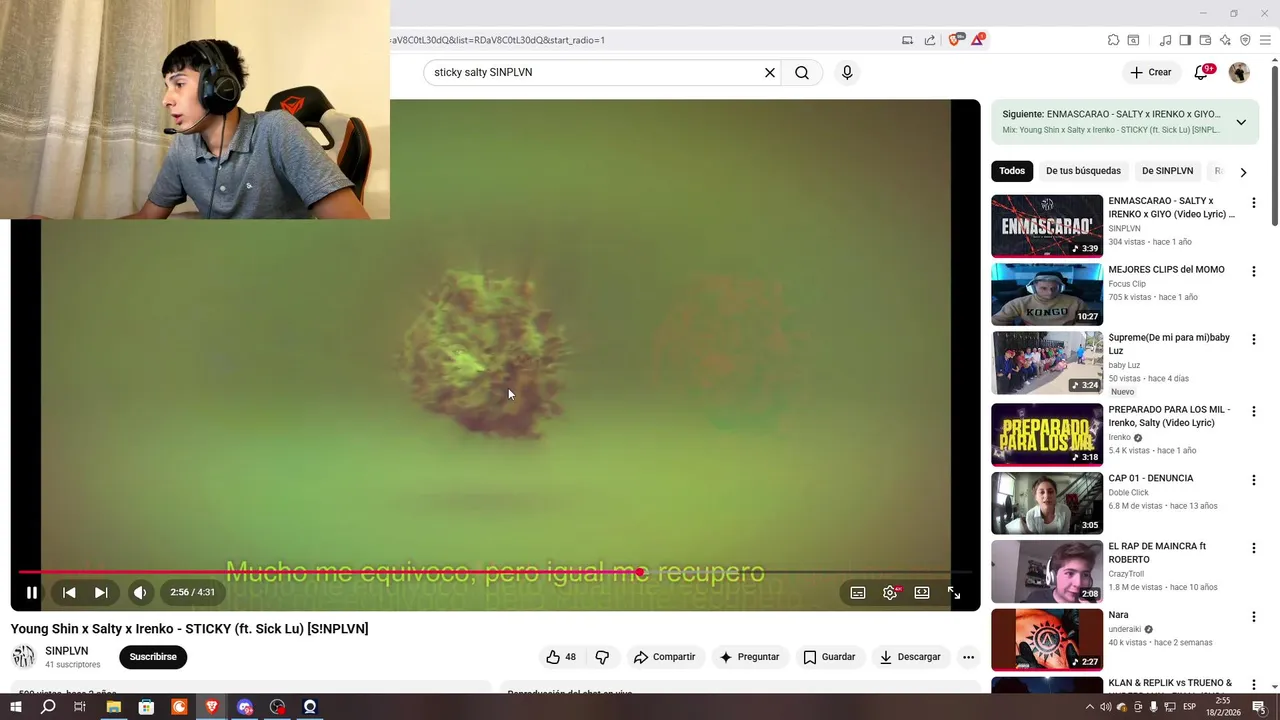The image size is (1280, 720).
Task: Open Brave Leo AI sparkle icon
Action: (1225, 40)
